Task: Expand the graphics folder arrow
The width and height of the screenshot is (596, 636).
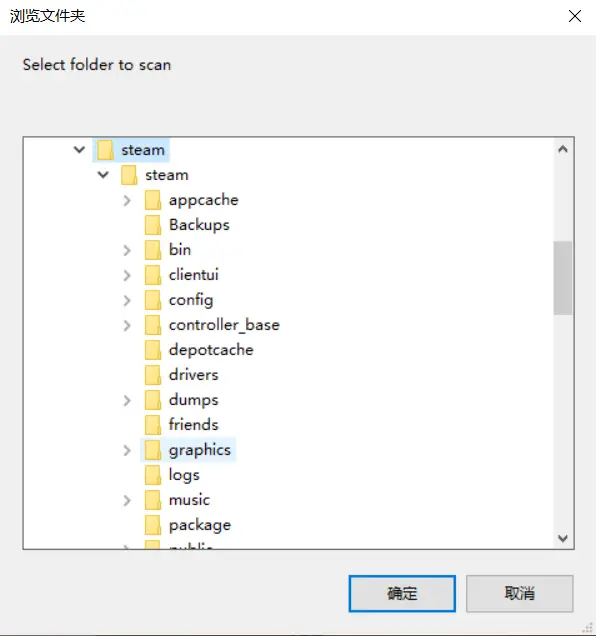Action: tap(127, 450)
